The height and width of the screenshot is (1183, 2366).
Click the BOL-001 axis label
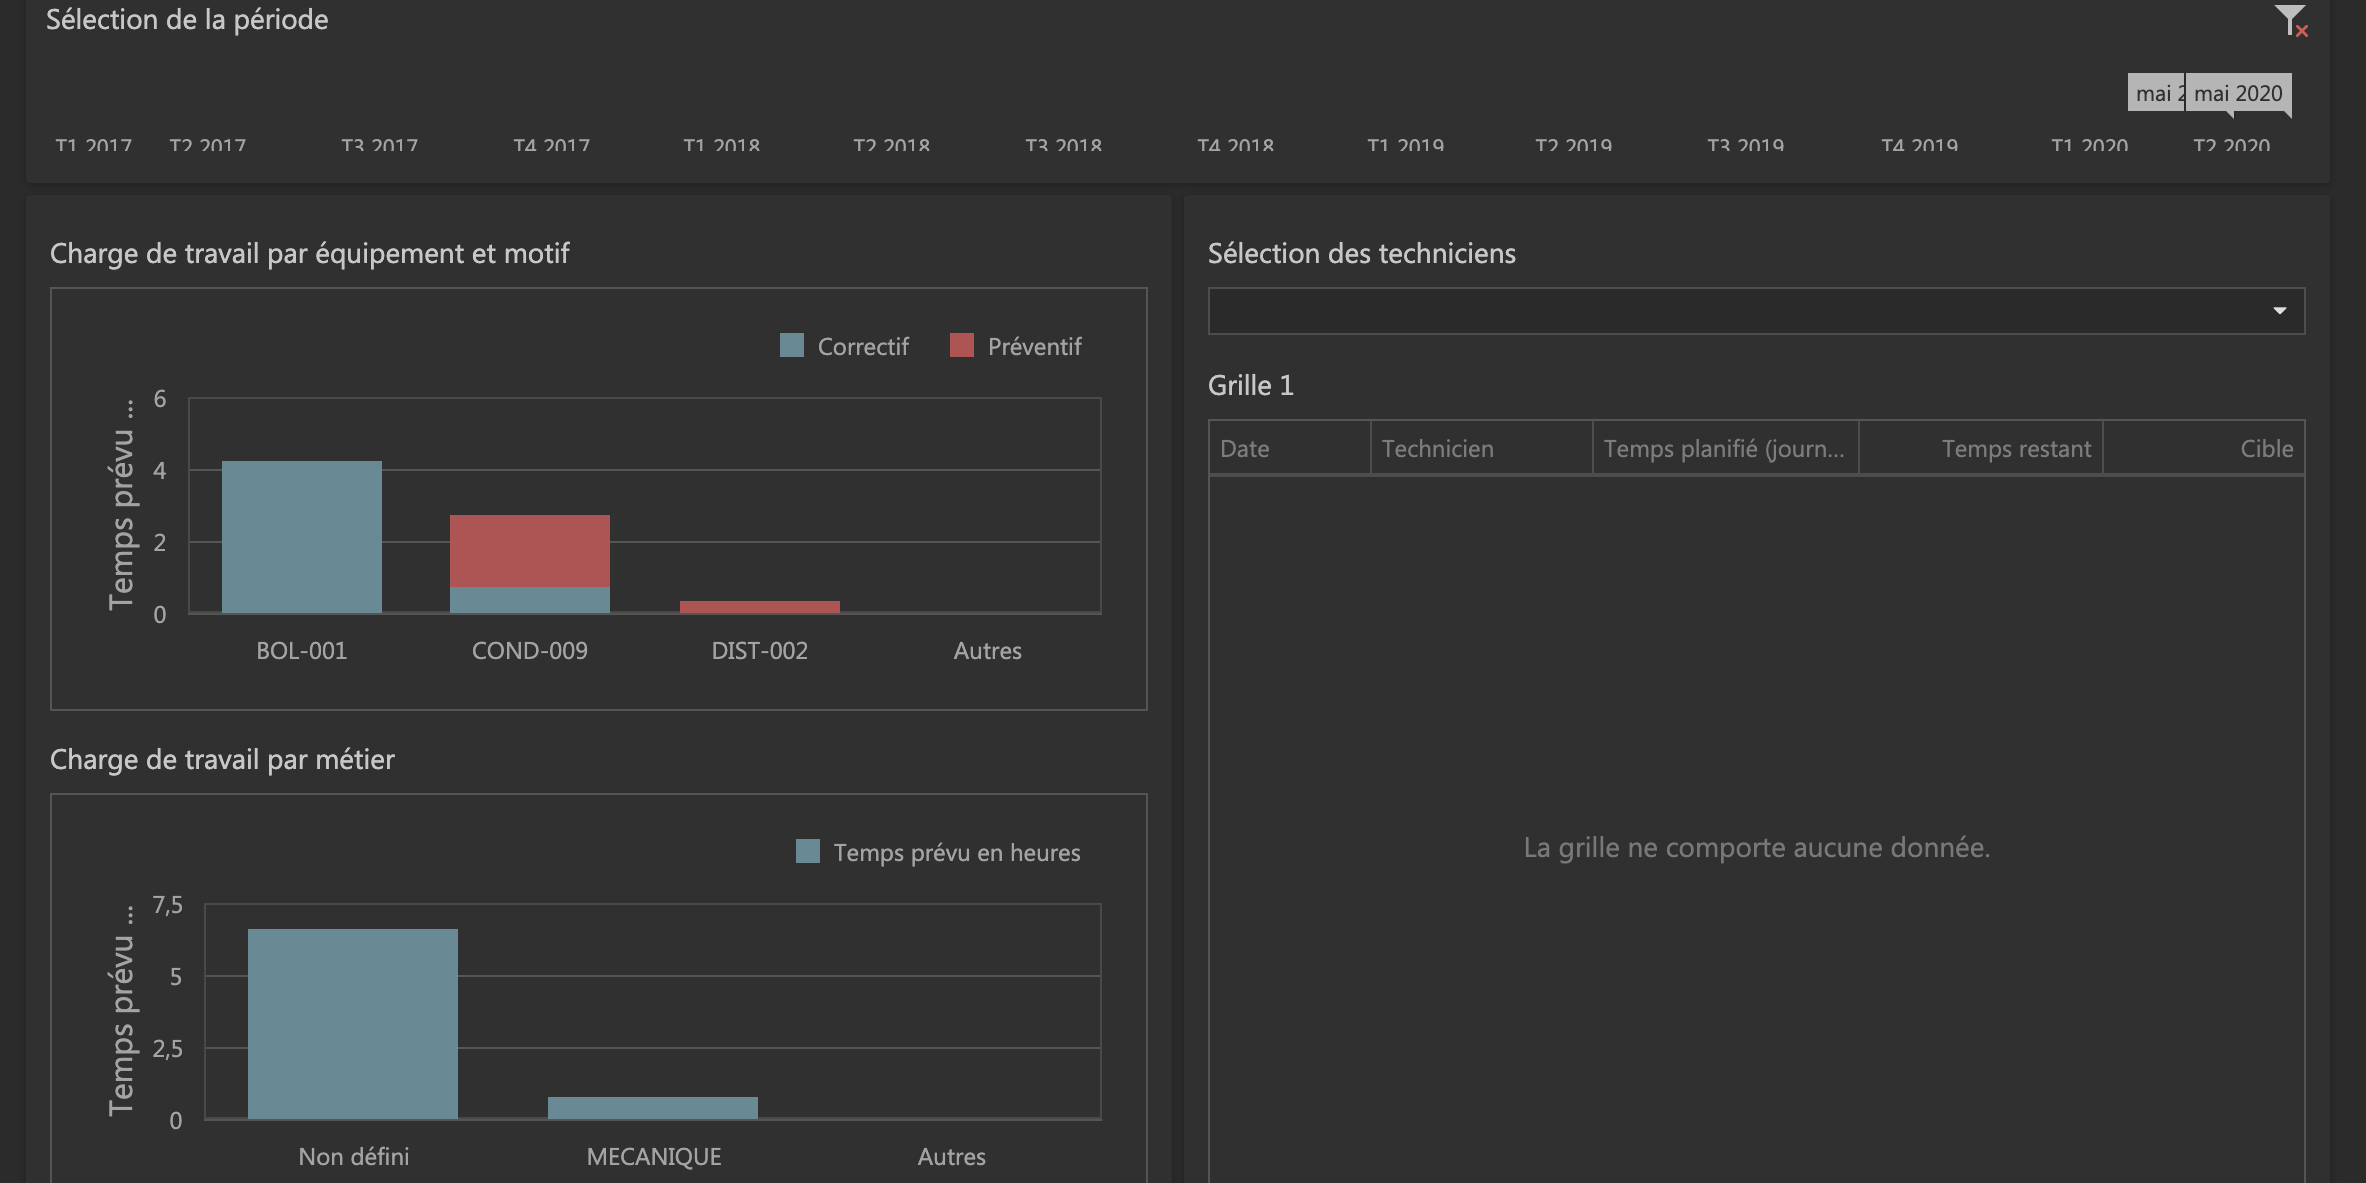point(302,651)
